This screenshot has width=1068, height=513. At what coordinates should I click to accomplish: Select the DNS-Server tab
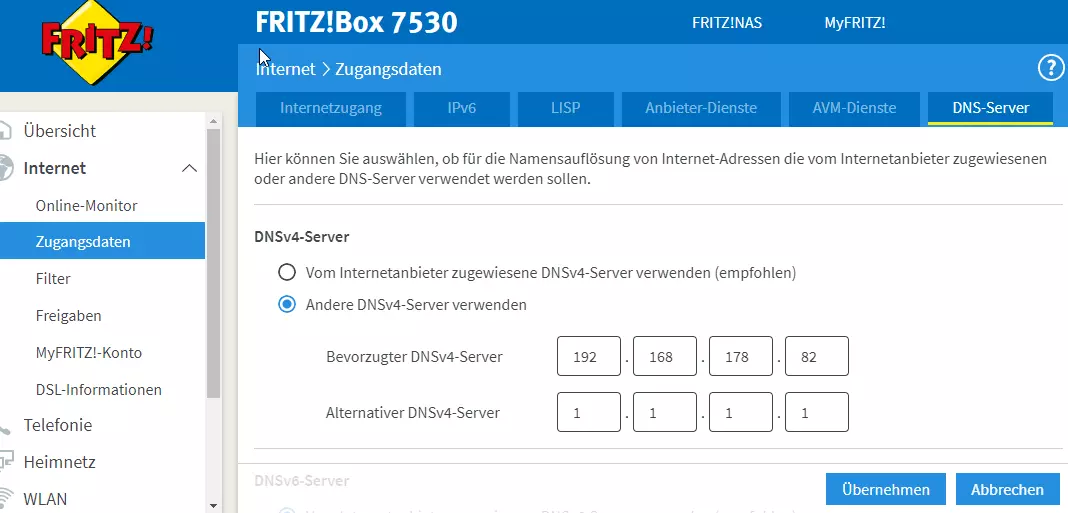[x=990, y=108]
